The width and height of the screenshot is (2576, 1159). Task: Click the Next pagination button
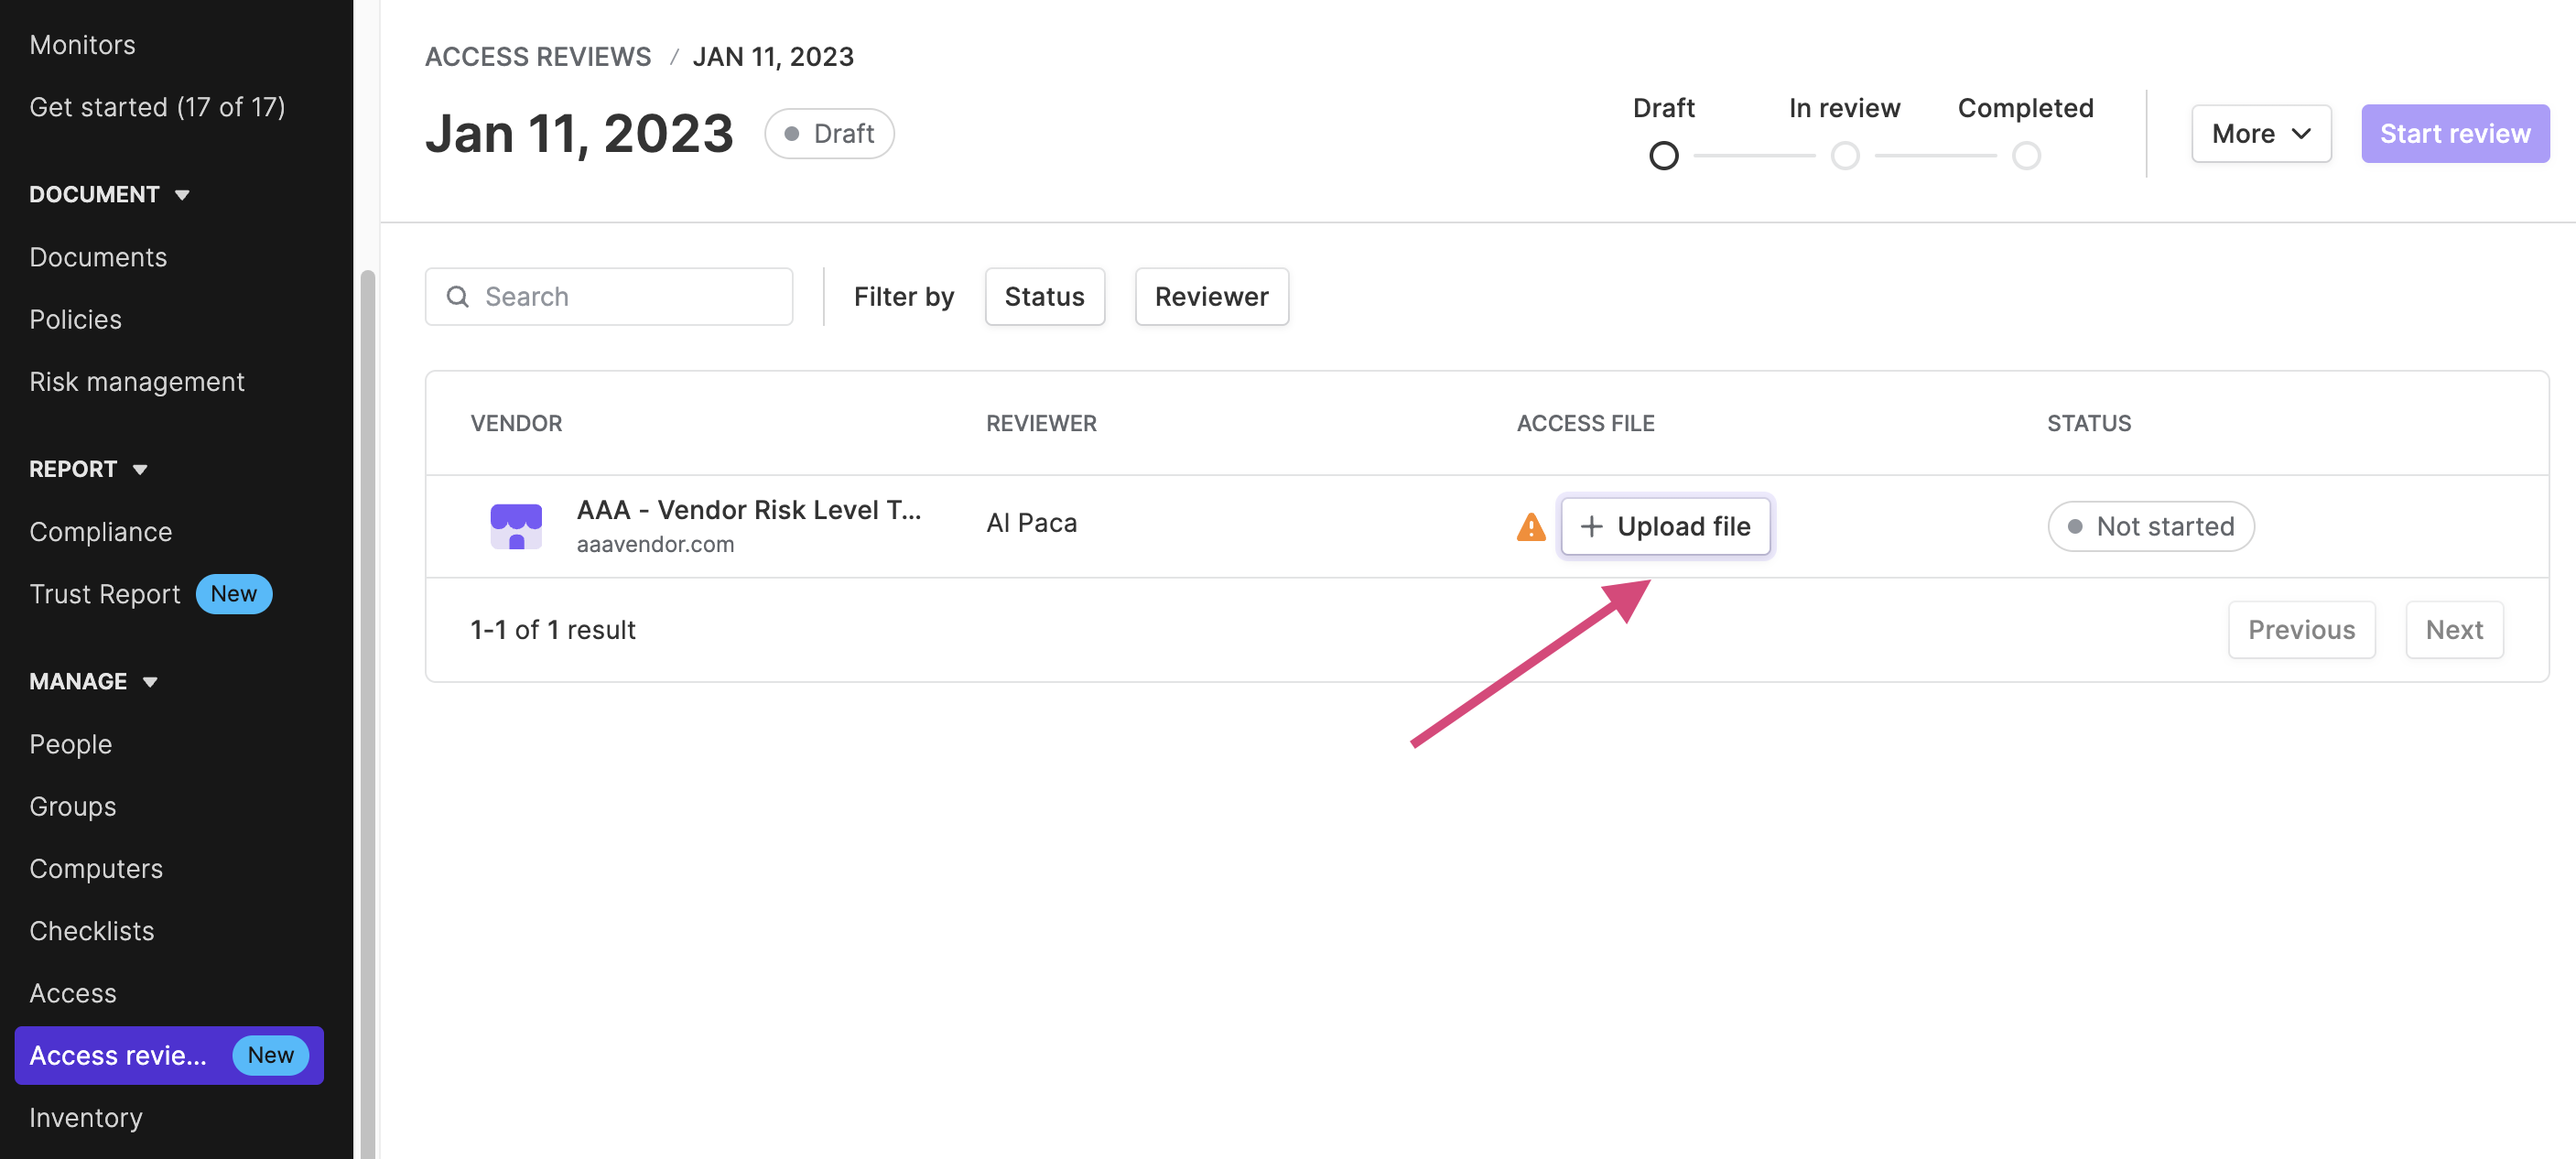point(2453,630)
